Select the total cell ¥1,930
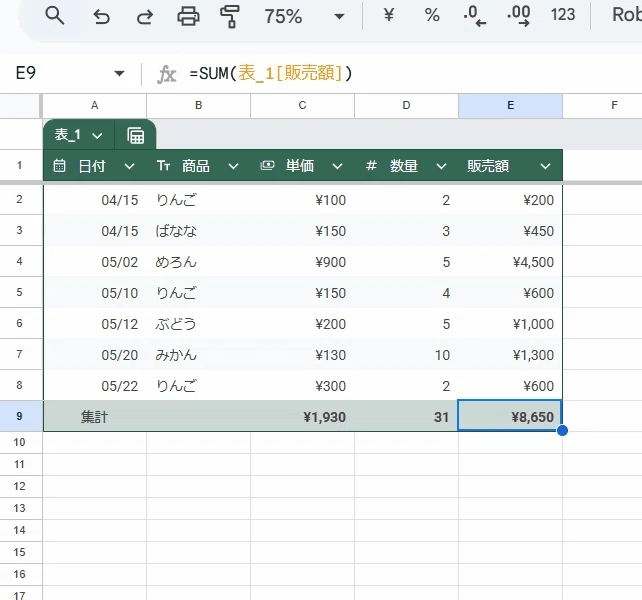Screen dimensions: 642x600 [303, 417]
